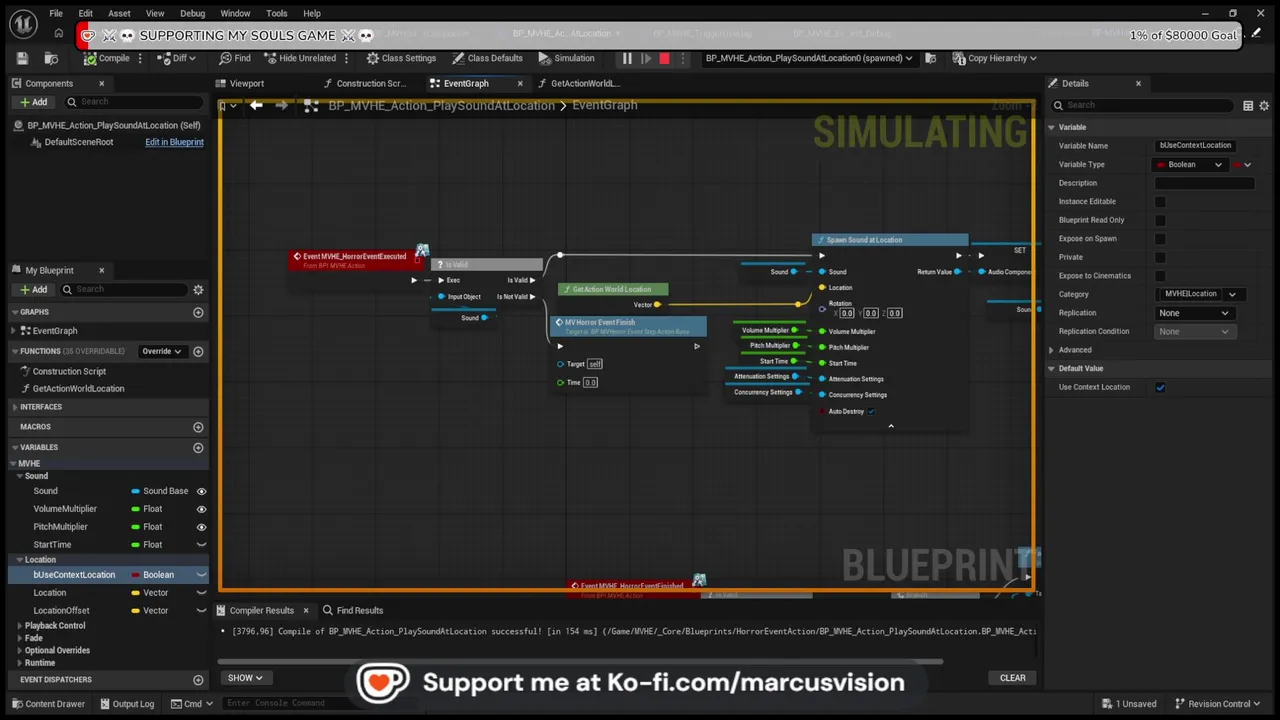Tick the Expose on Spawn checkbox
The image size is (1280, 720).
coord(1160,239)
